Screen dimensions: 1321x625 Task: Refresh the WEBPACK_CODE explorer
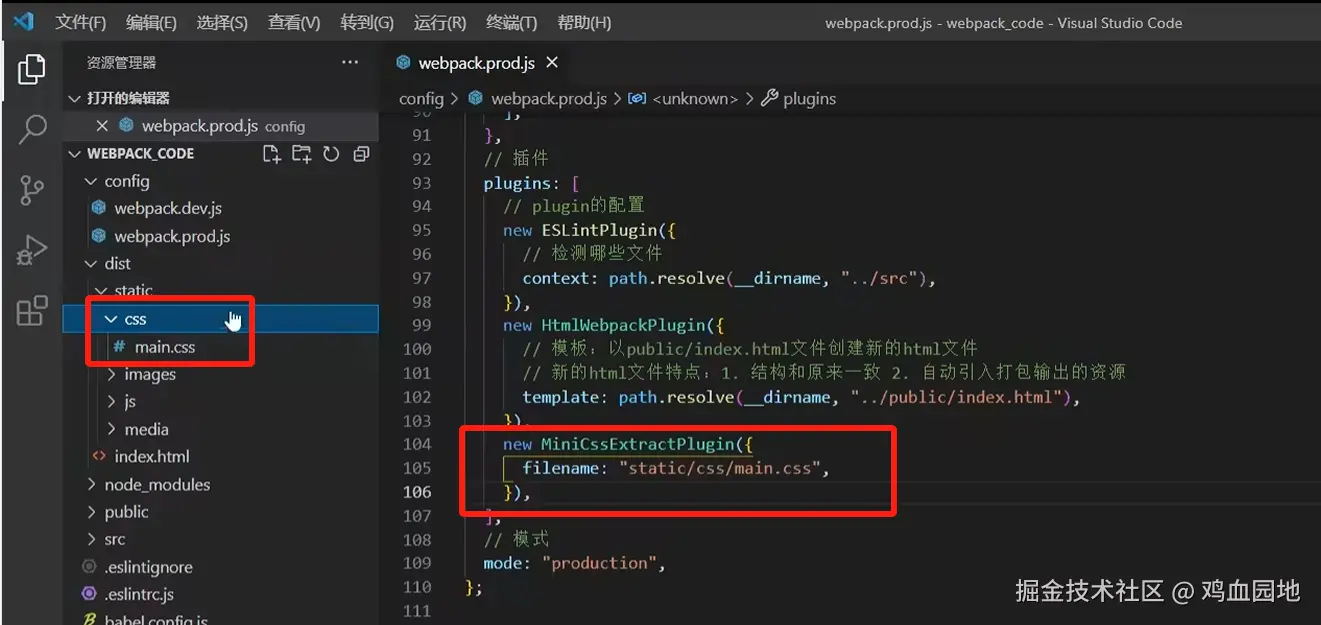coord(331,153)
